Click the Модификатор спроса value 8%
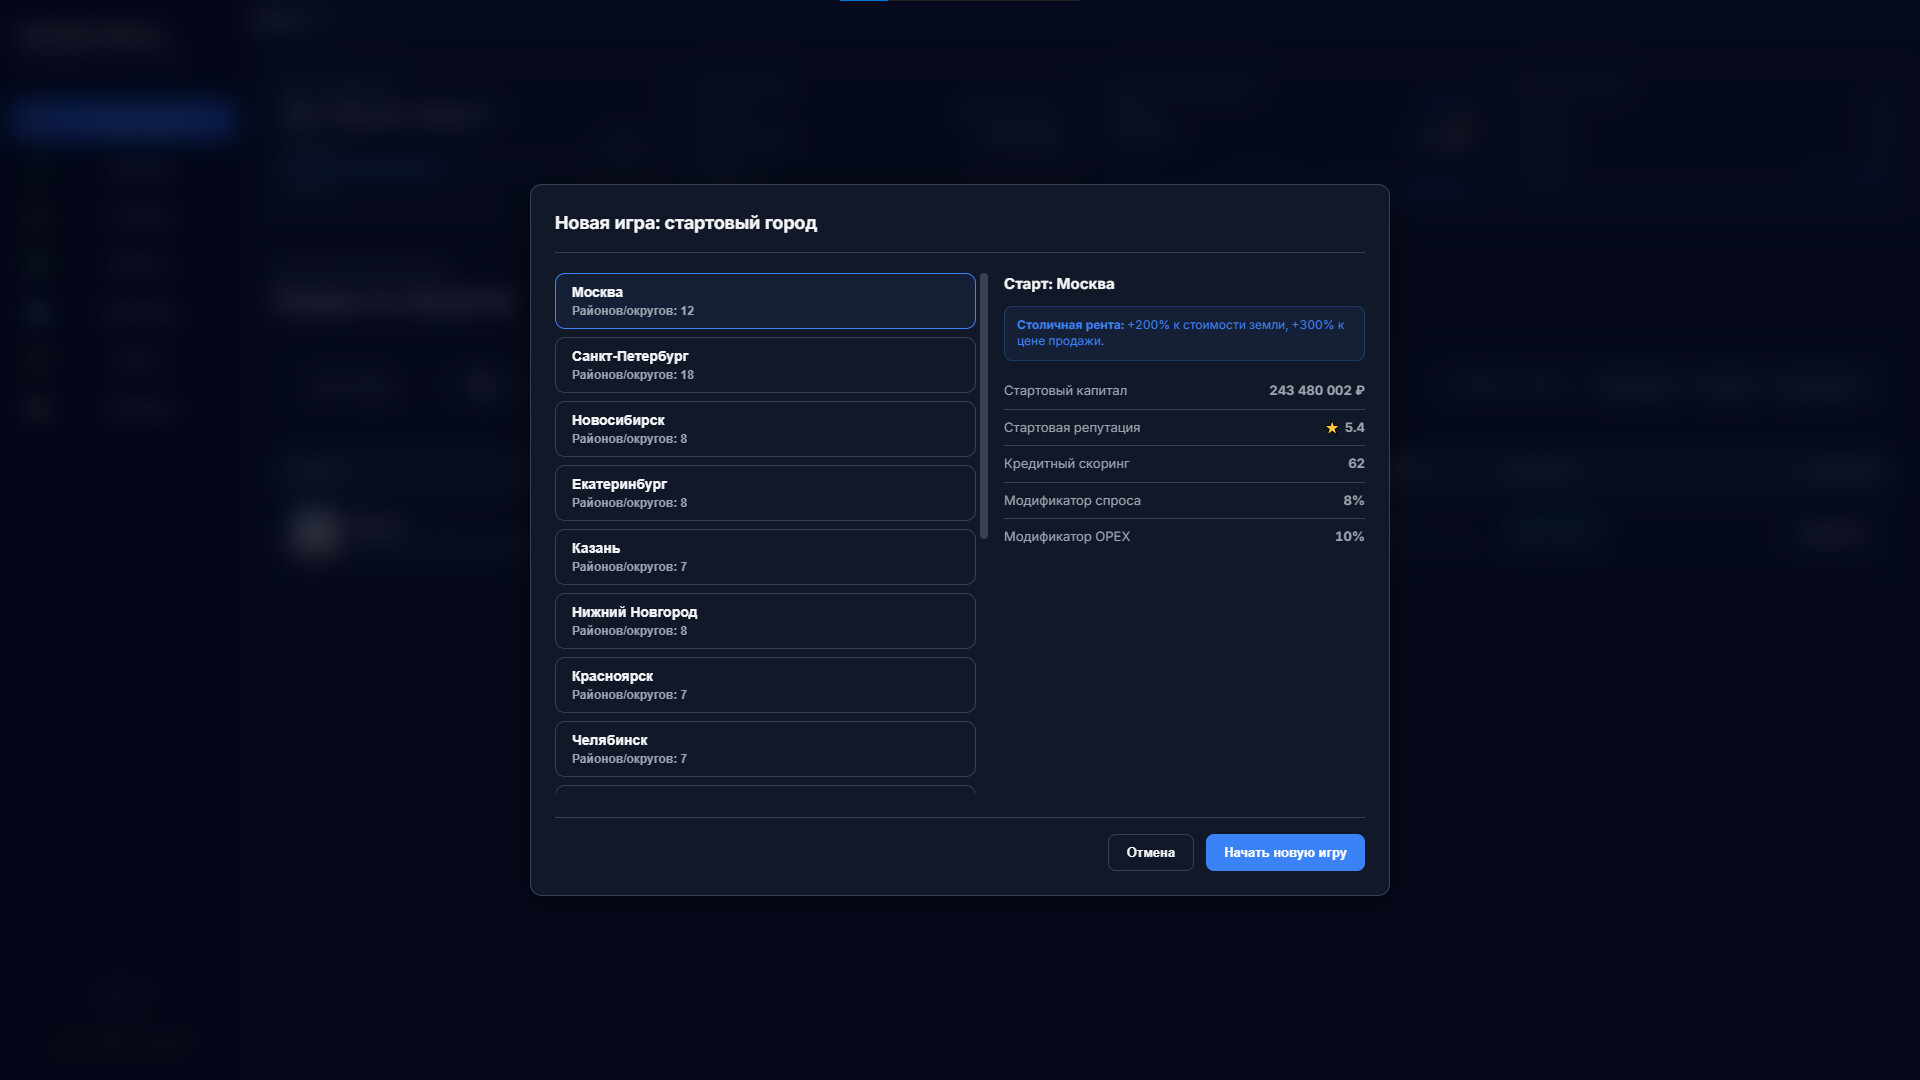Screen dimensions: 1920x1080 (1354, 500)
